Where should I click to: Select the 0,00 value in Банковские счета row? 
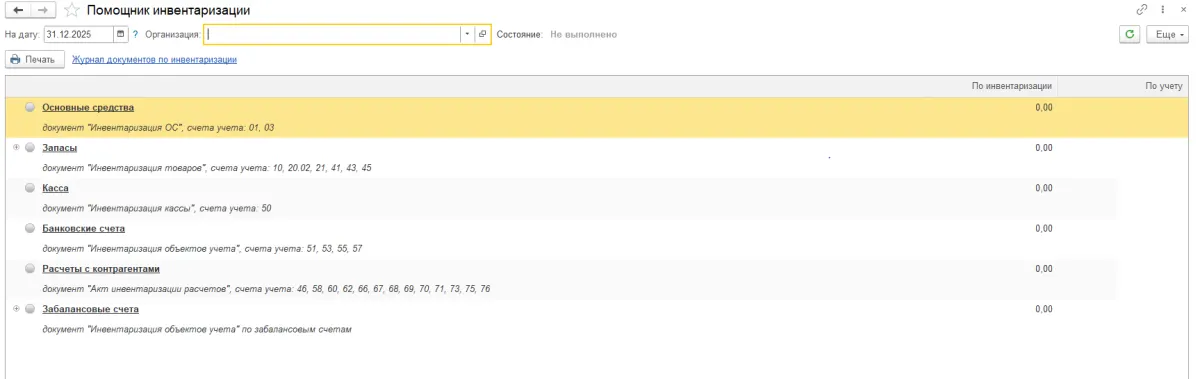click(1044, 228)
